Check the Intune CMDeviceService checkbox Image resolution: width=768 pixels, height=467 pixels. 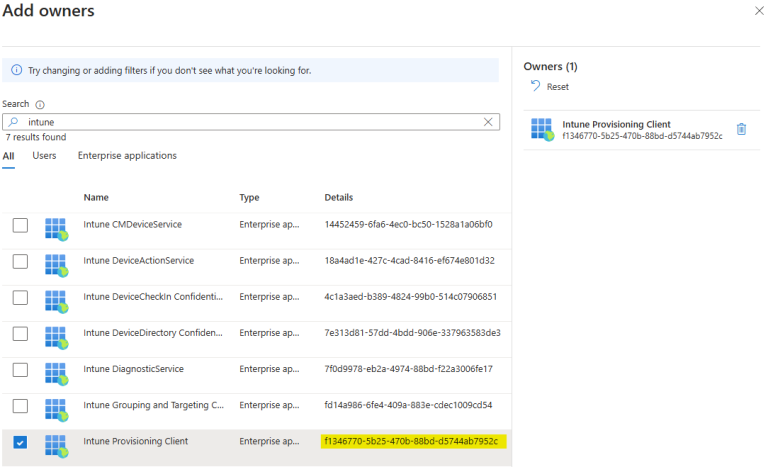[20, 225]
